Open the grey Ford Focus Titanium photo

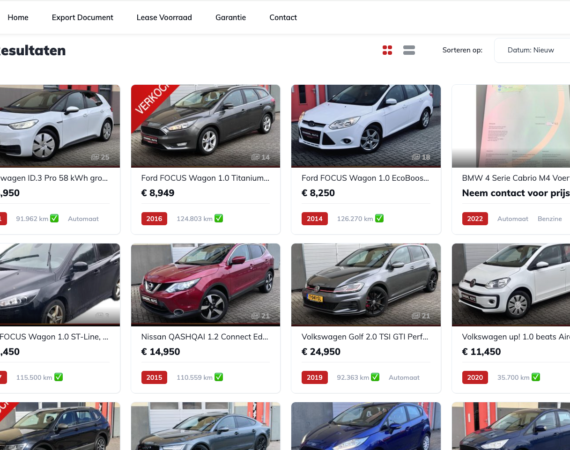tap(205, 126)
